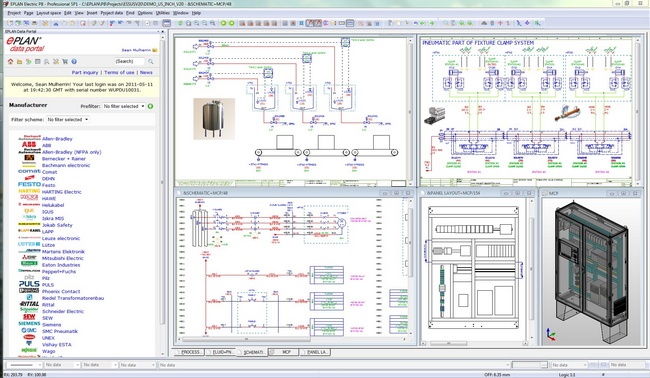This screenshot has height=378, width=650.
Task: Switch to the PANEL LA... page tab
Action: click(x=318, y=352)
